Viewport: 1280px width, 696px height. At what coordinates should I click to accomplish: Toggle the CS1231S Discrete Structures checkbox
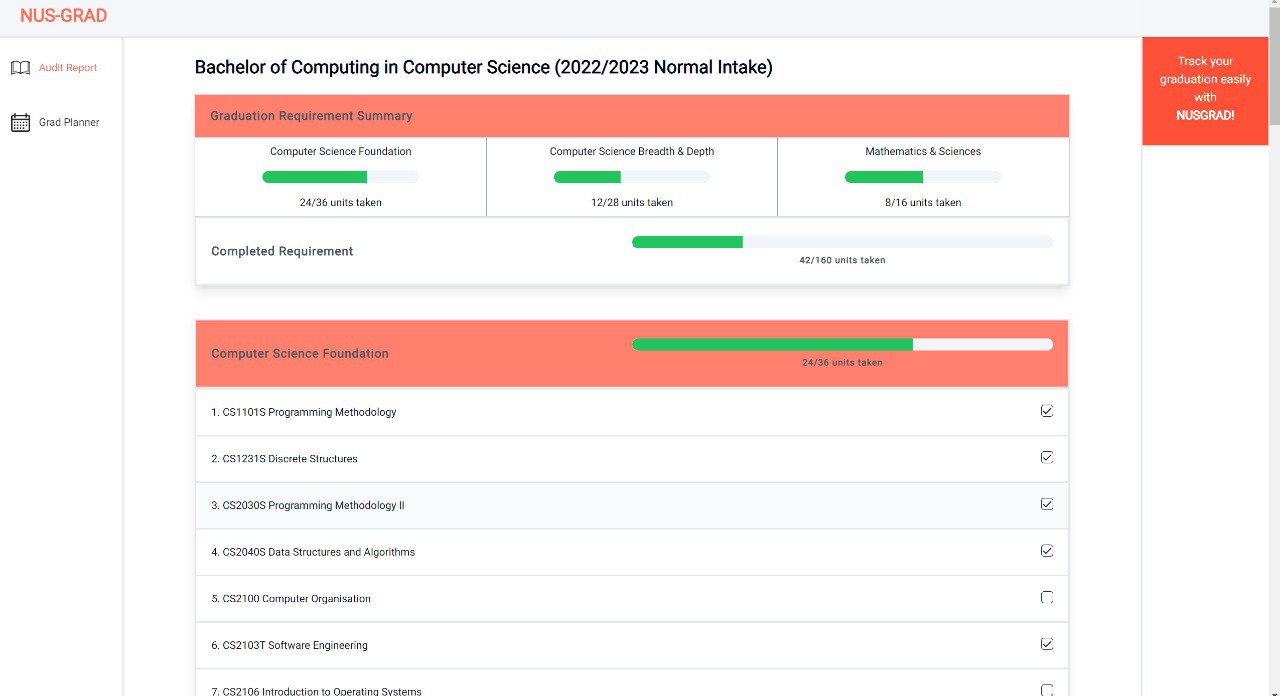pyautogui.click(x=1047, y=457)
